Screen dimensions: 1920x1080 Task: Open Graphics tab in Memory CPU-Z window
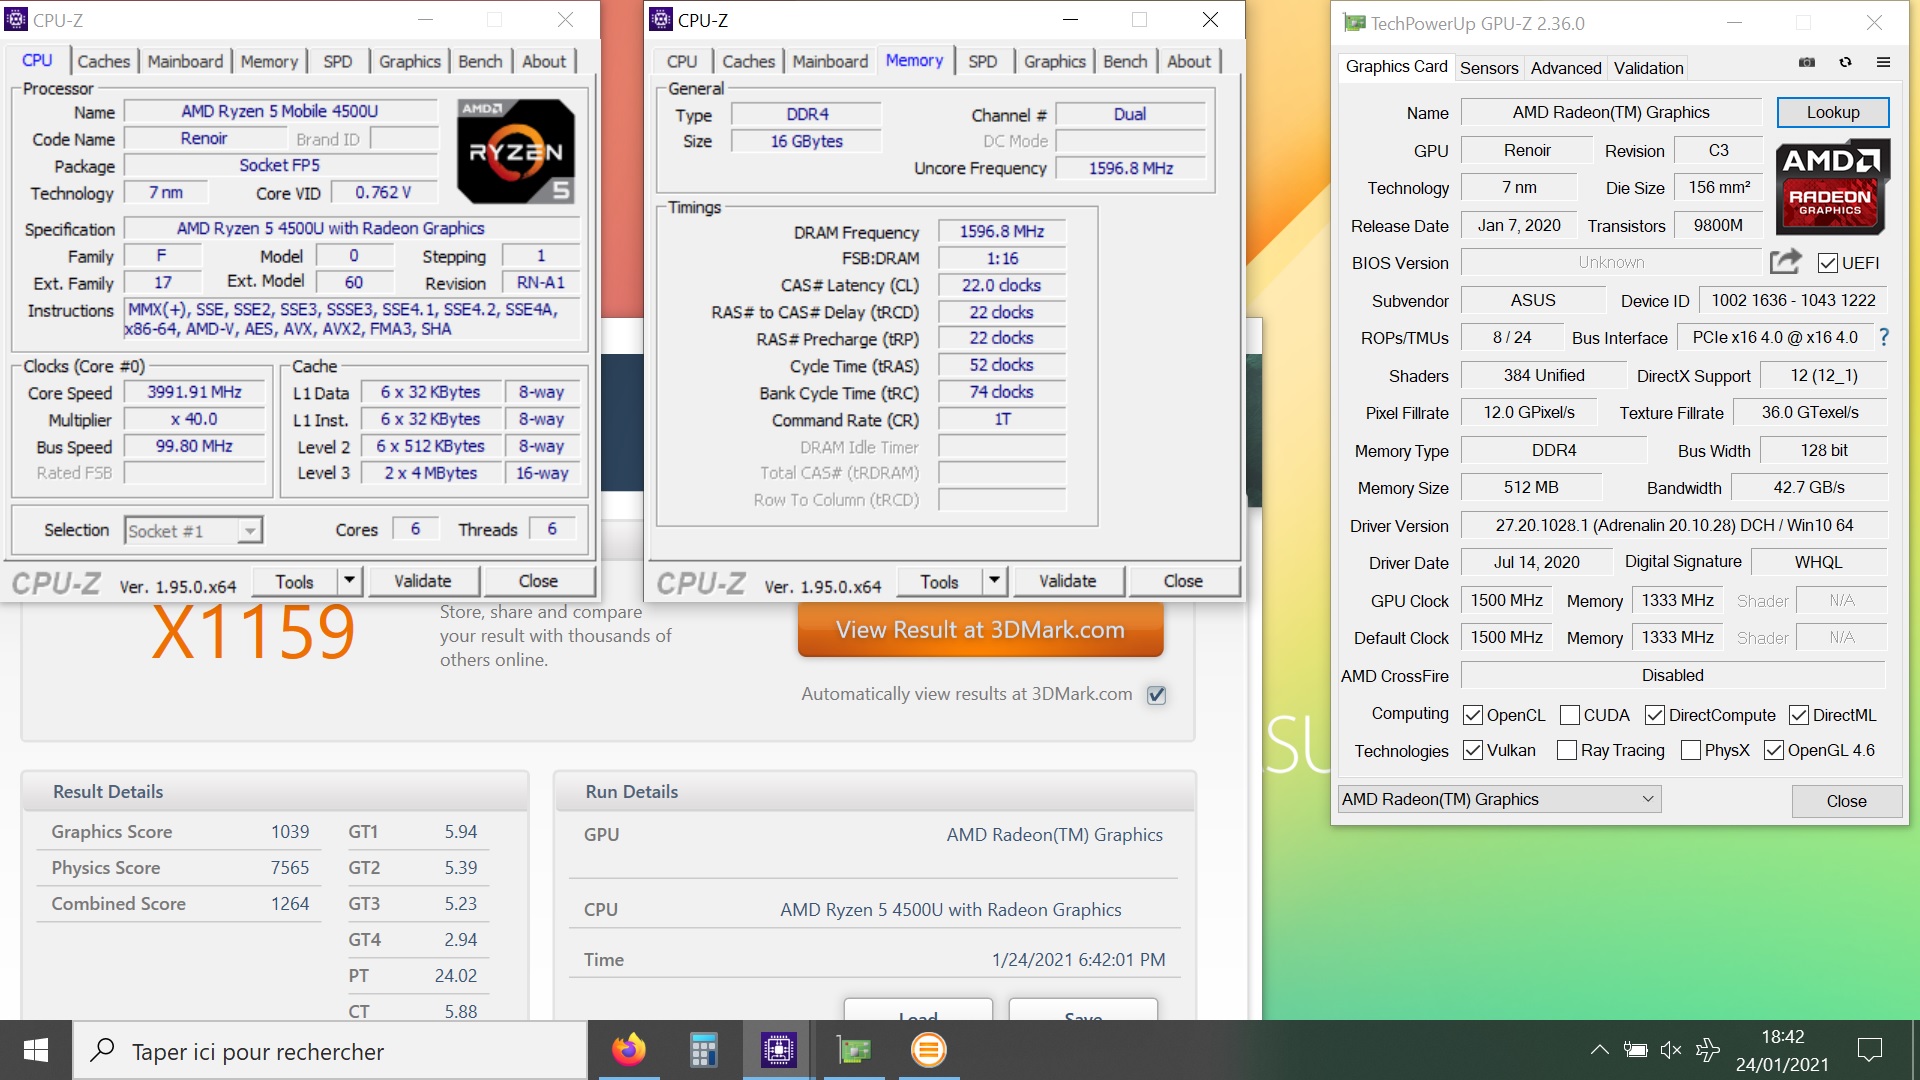coord(1055,61)
